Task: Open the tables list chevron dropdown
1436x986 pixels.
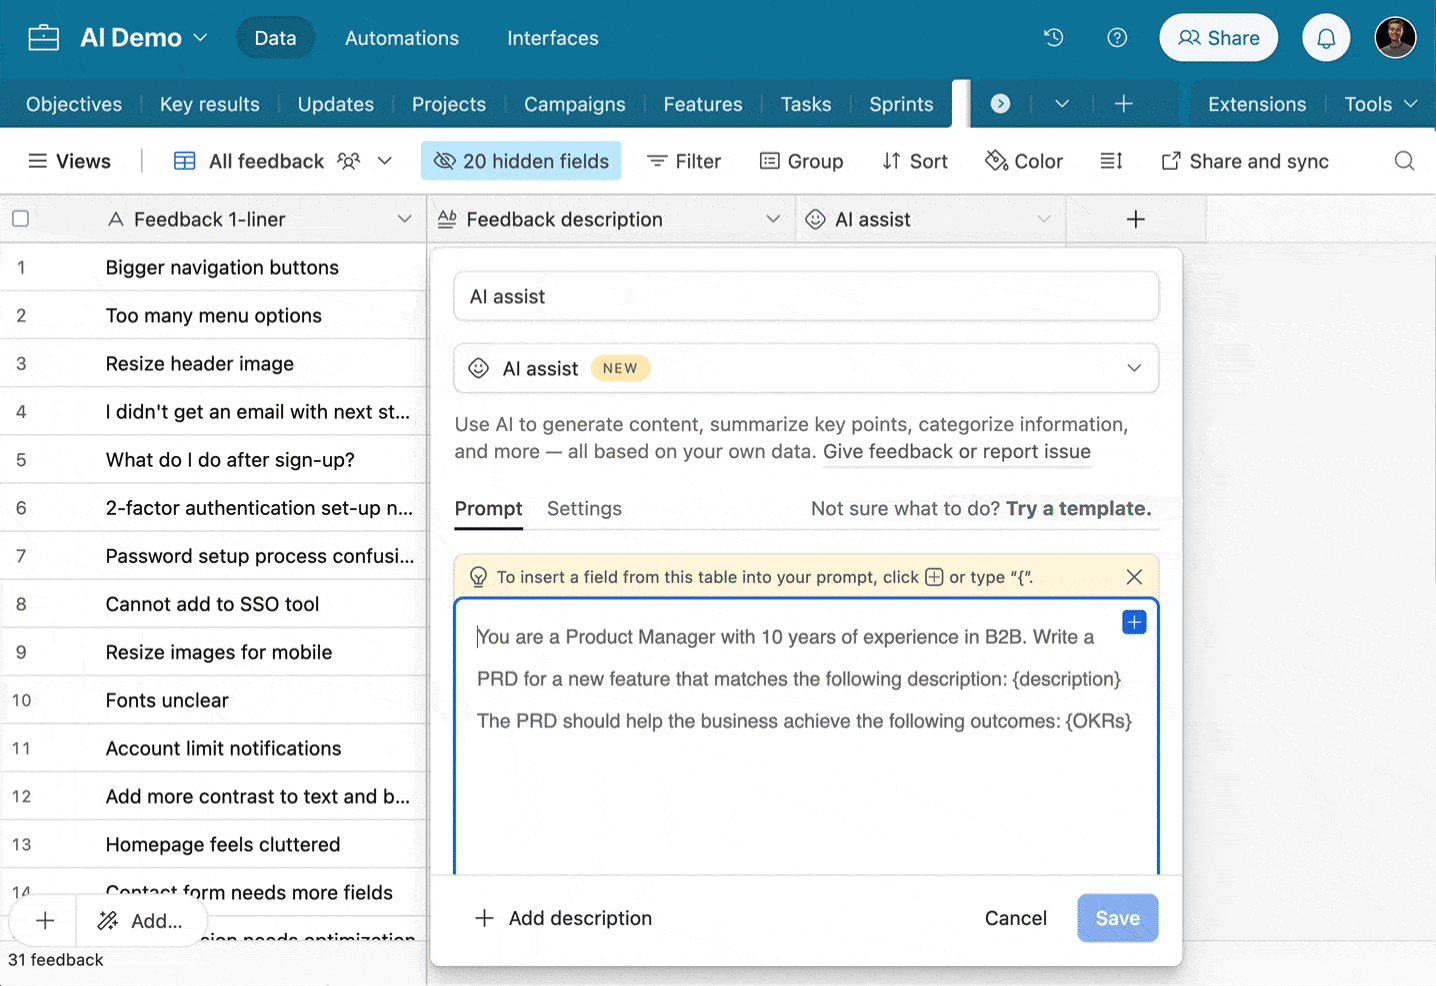Action: pos(1062,104)
